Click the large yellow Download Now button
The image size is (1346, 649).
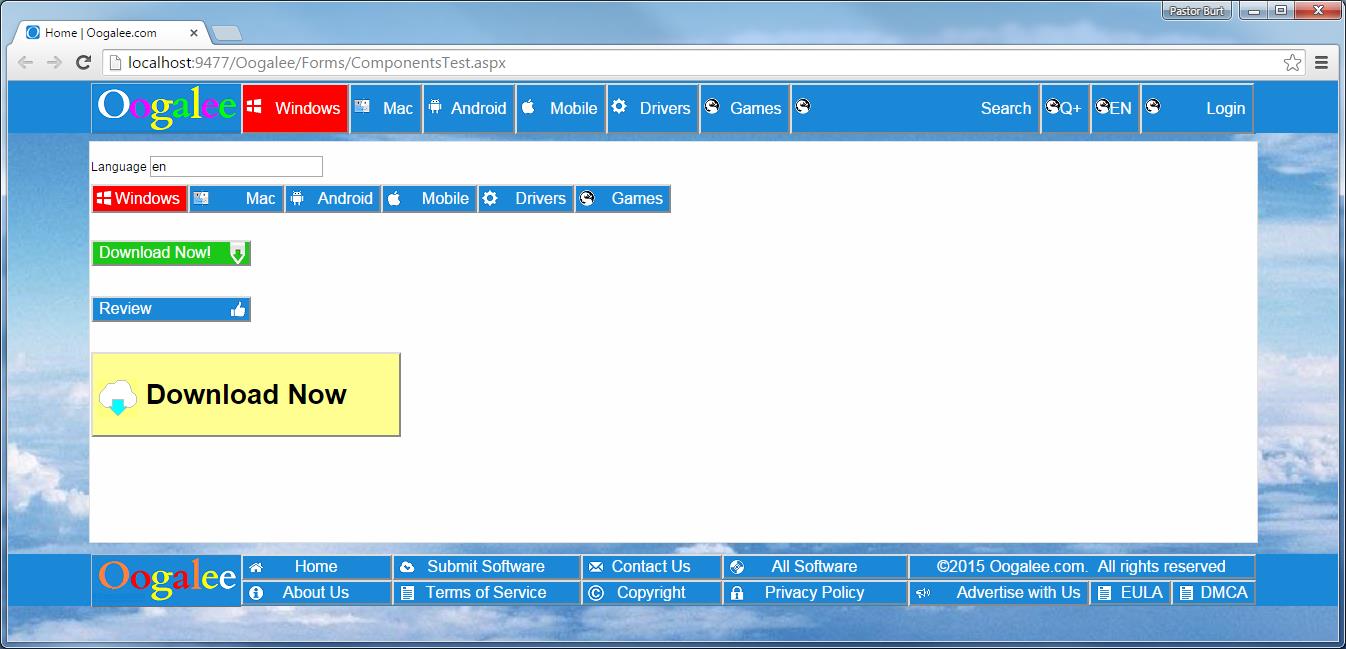point(246,394)
